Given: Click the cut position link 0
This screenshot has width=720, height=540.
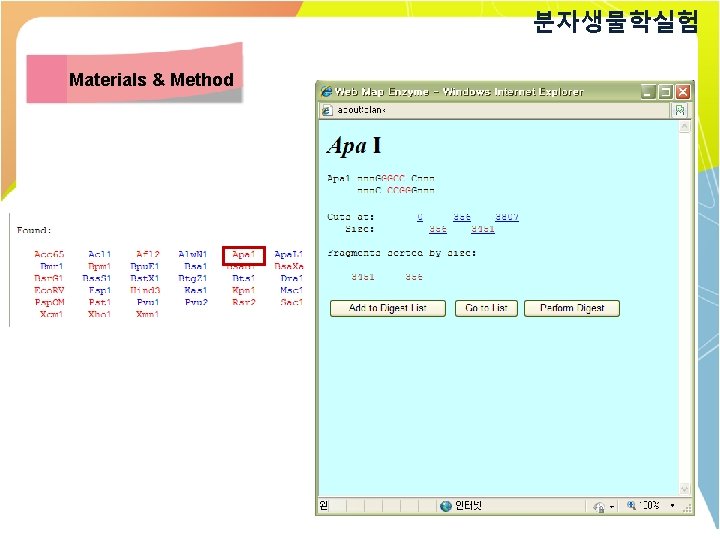Looking at the screenshot, I should [x=420, y=217].
